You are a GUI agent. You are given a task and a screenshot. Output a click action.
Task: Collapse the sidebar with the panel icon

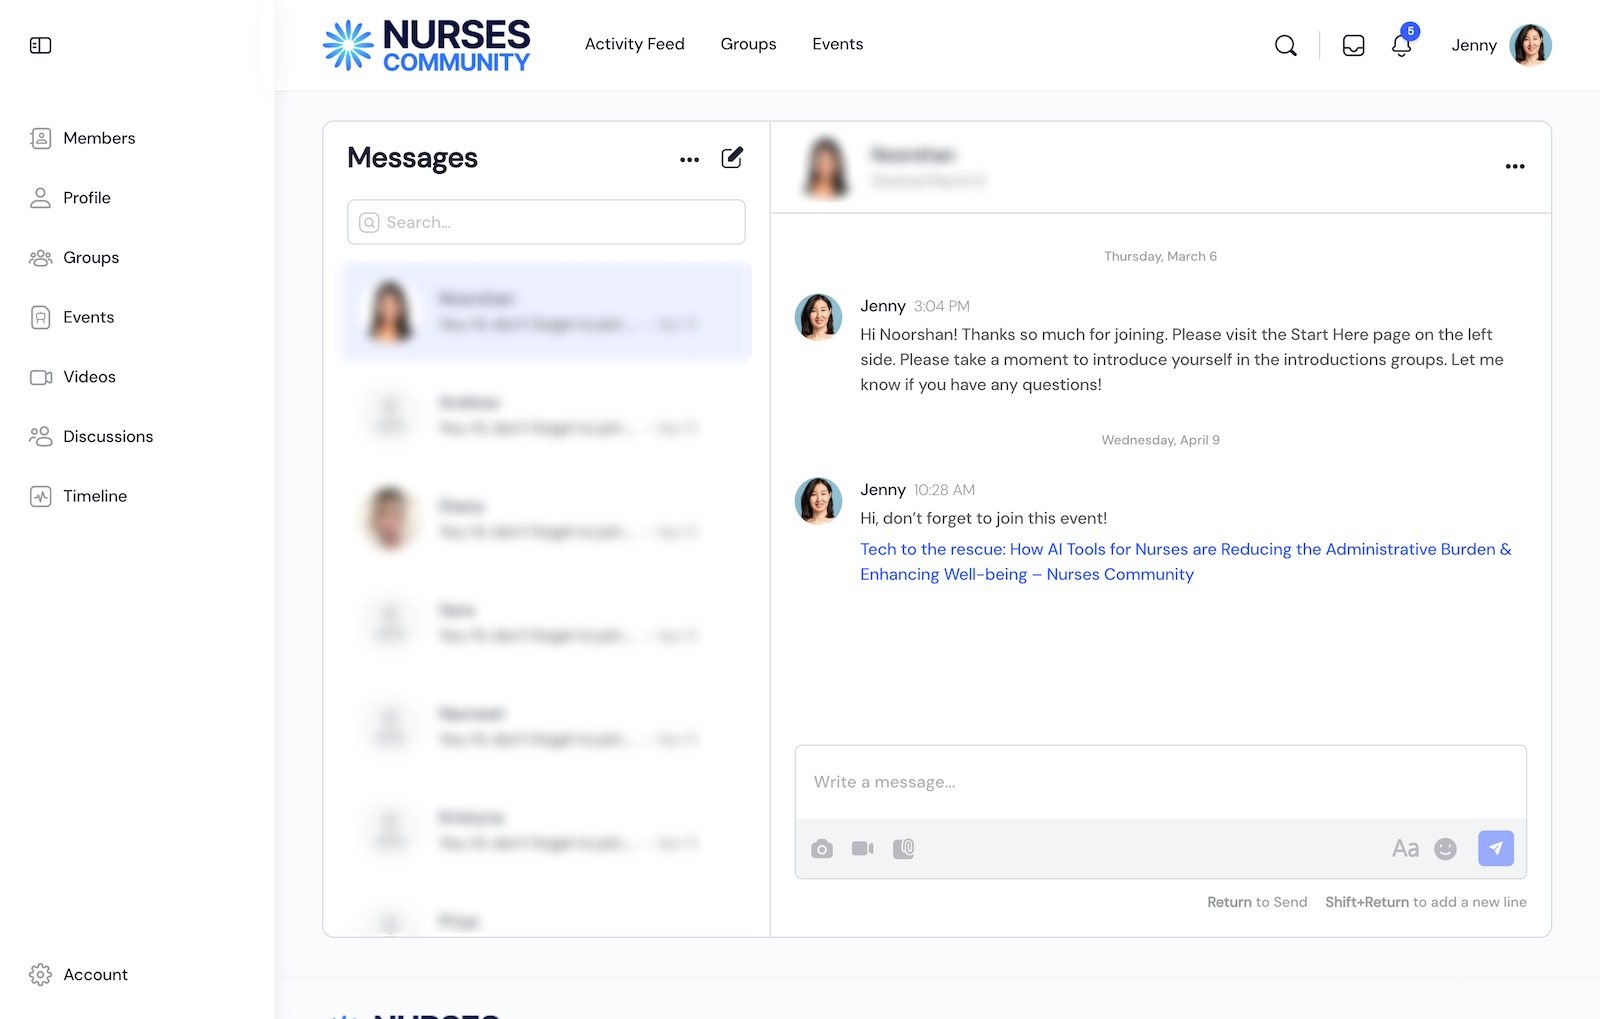click(41, 45)
